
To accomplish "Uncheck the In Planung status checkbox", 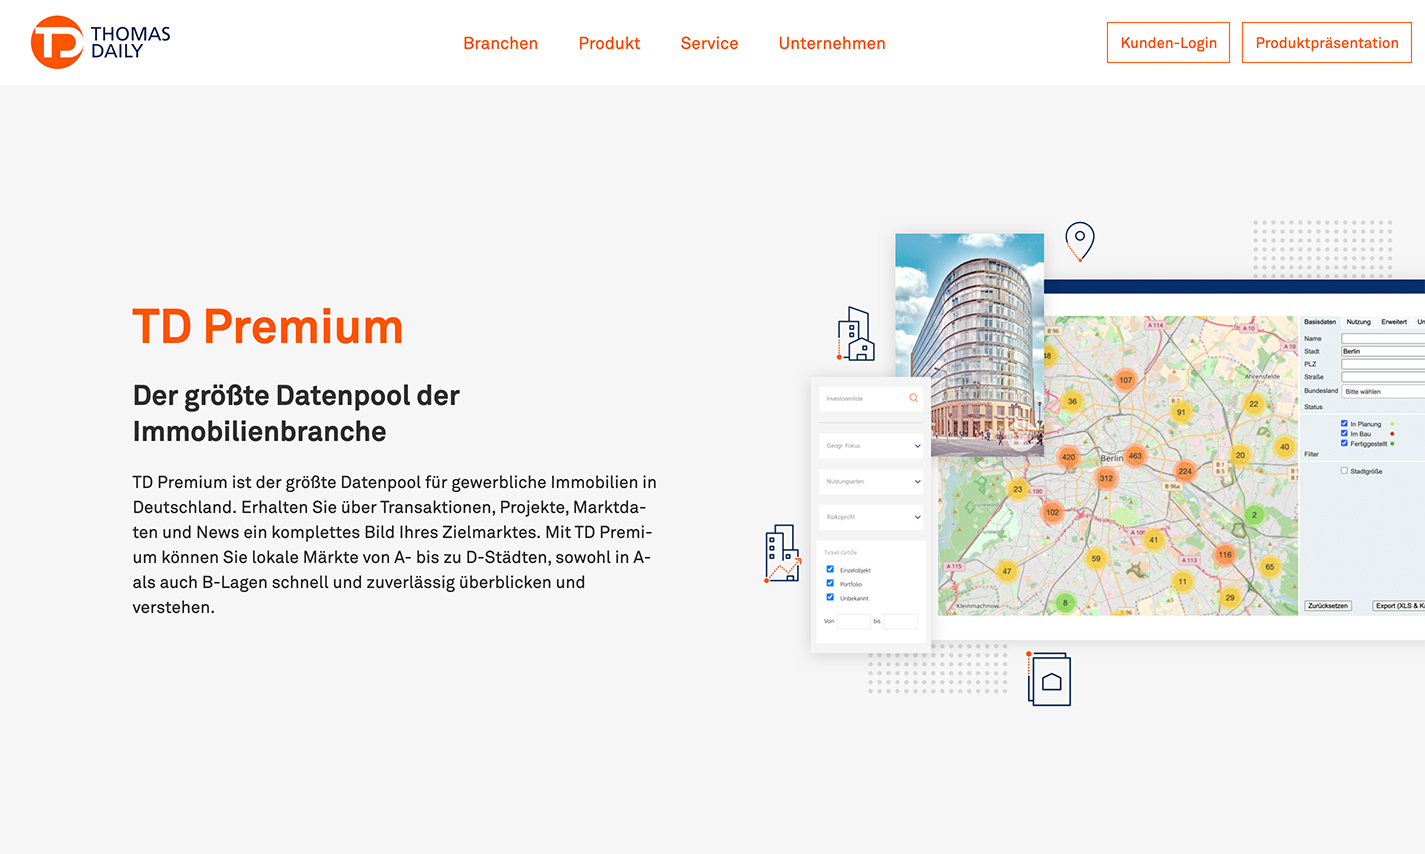I will click(1344, 423).
